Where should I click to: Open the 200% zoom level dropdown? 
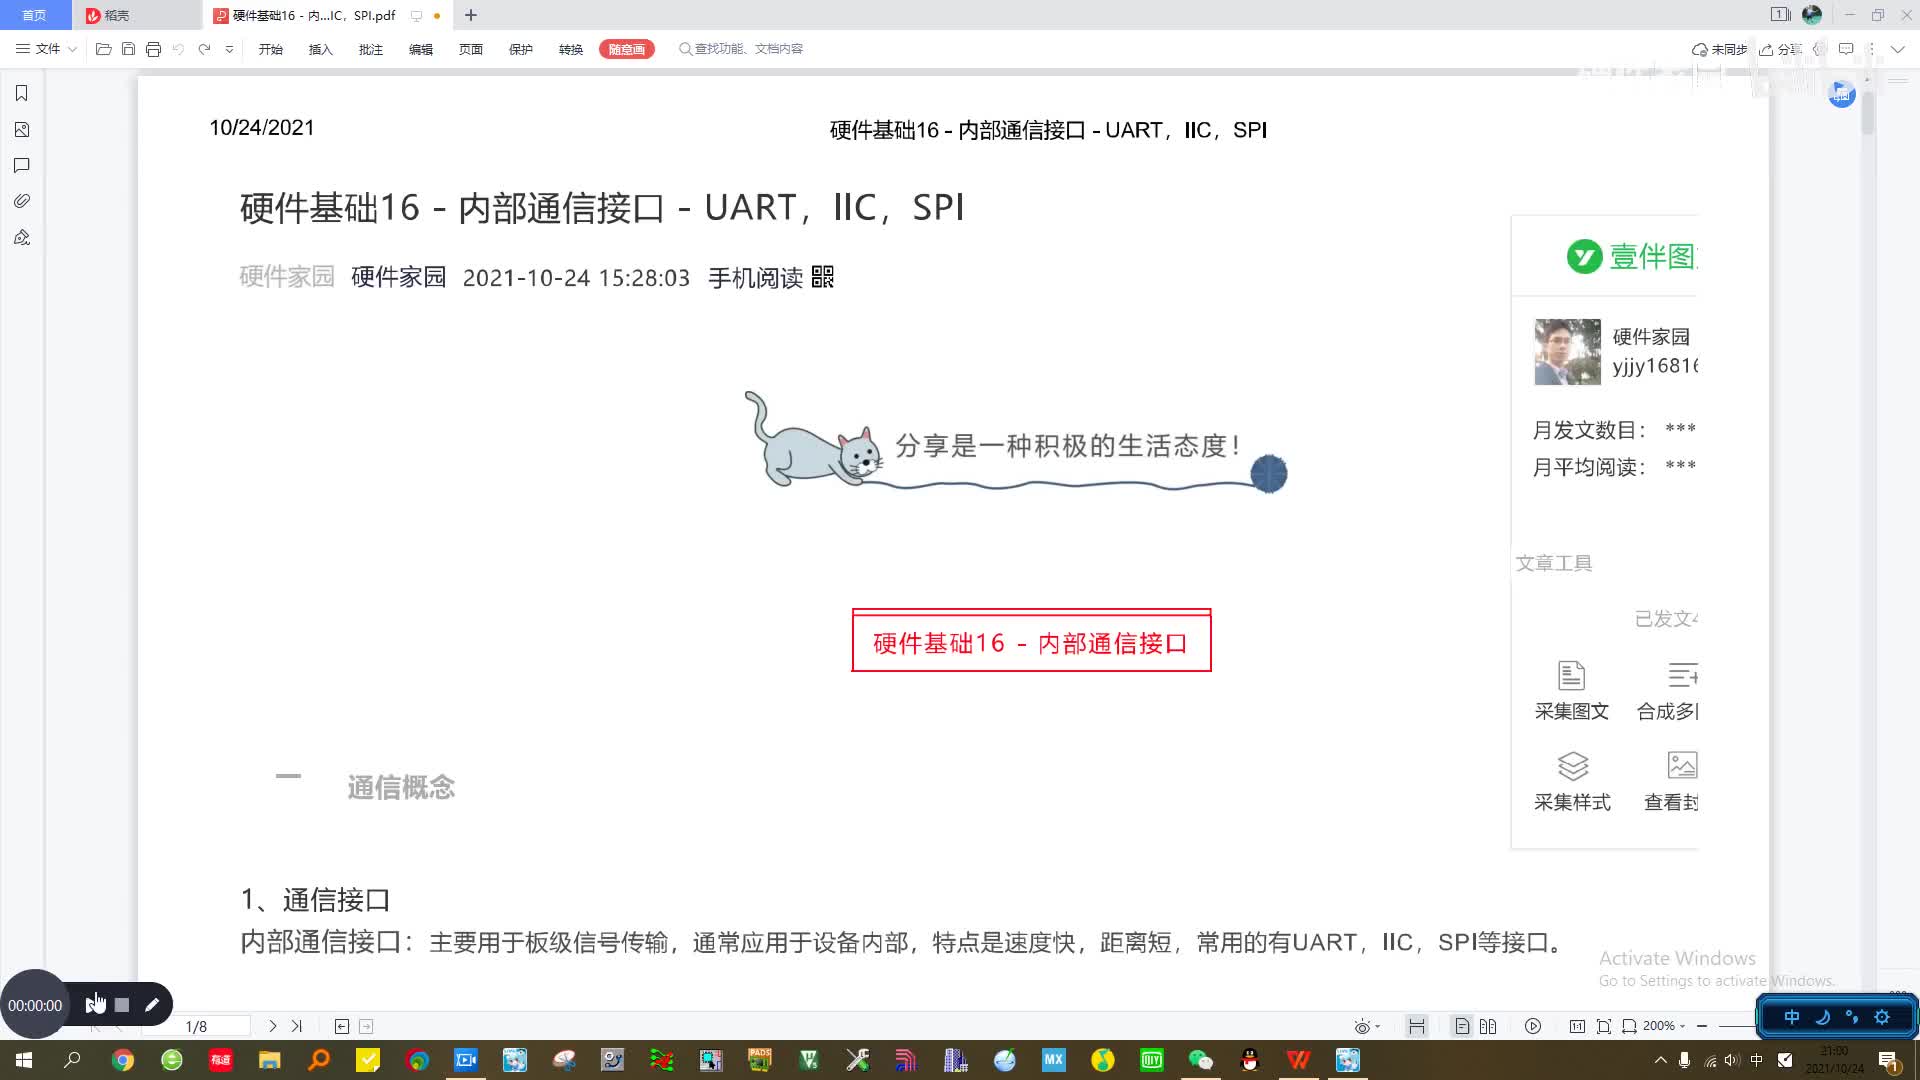pos(1664,1026)
